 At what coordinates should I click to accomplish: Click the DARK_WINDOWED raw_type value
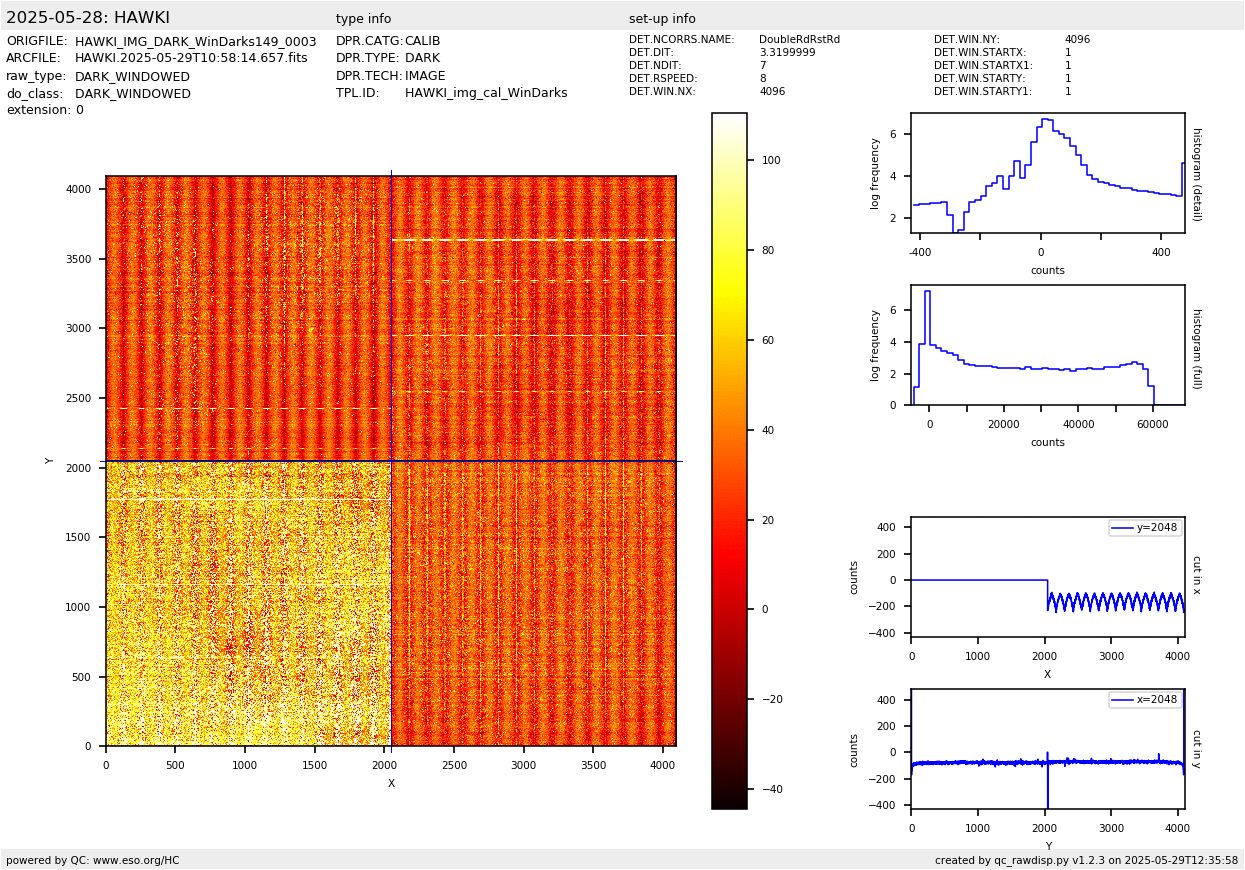click(x=132, y=76)
